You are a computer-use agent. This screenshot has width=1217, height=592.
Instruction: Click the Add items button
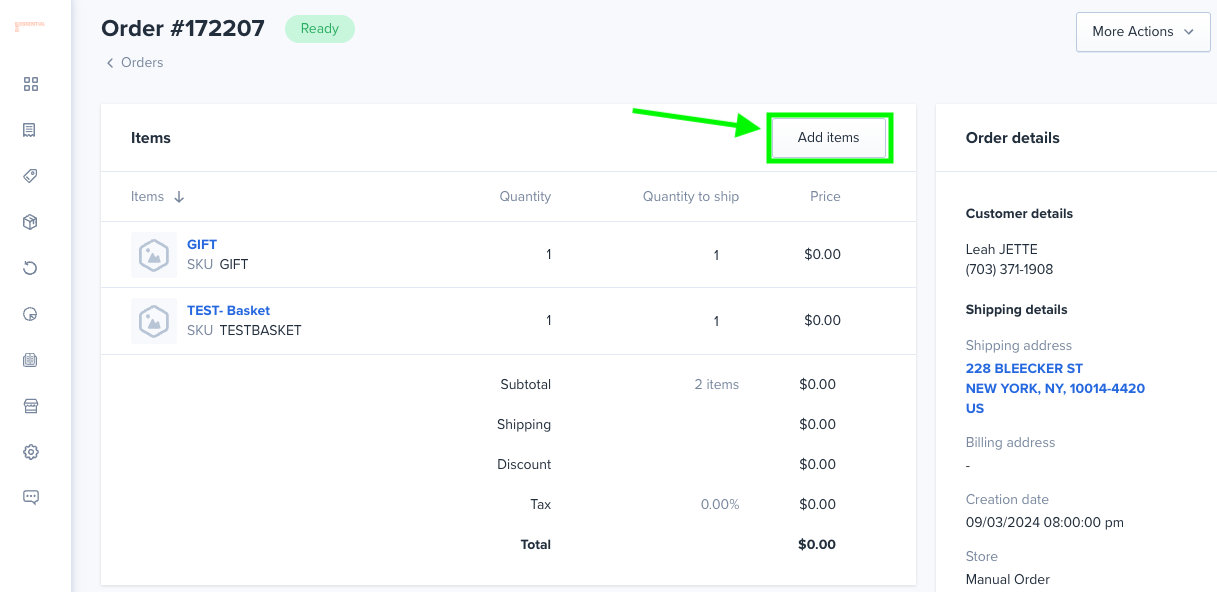[x=828, y=138]
